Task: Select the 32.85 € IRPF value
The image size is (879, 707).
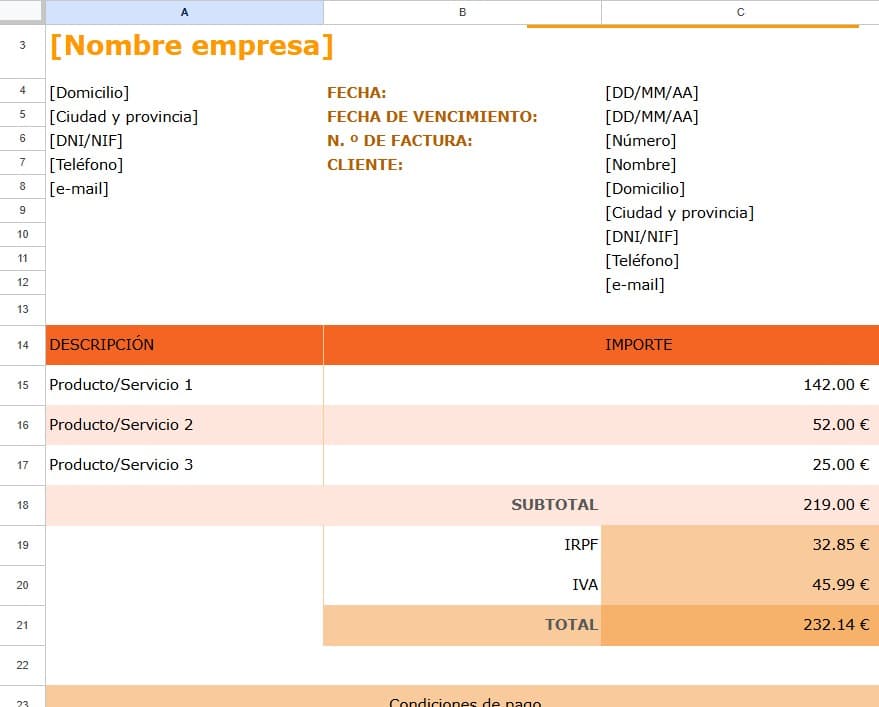Action: (x=740, y=545)
